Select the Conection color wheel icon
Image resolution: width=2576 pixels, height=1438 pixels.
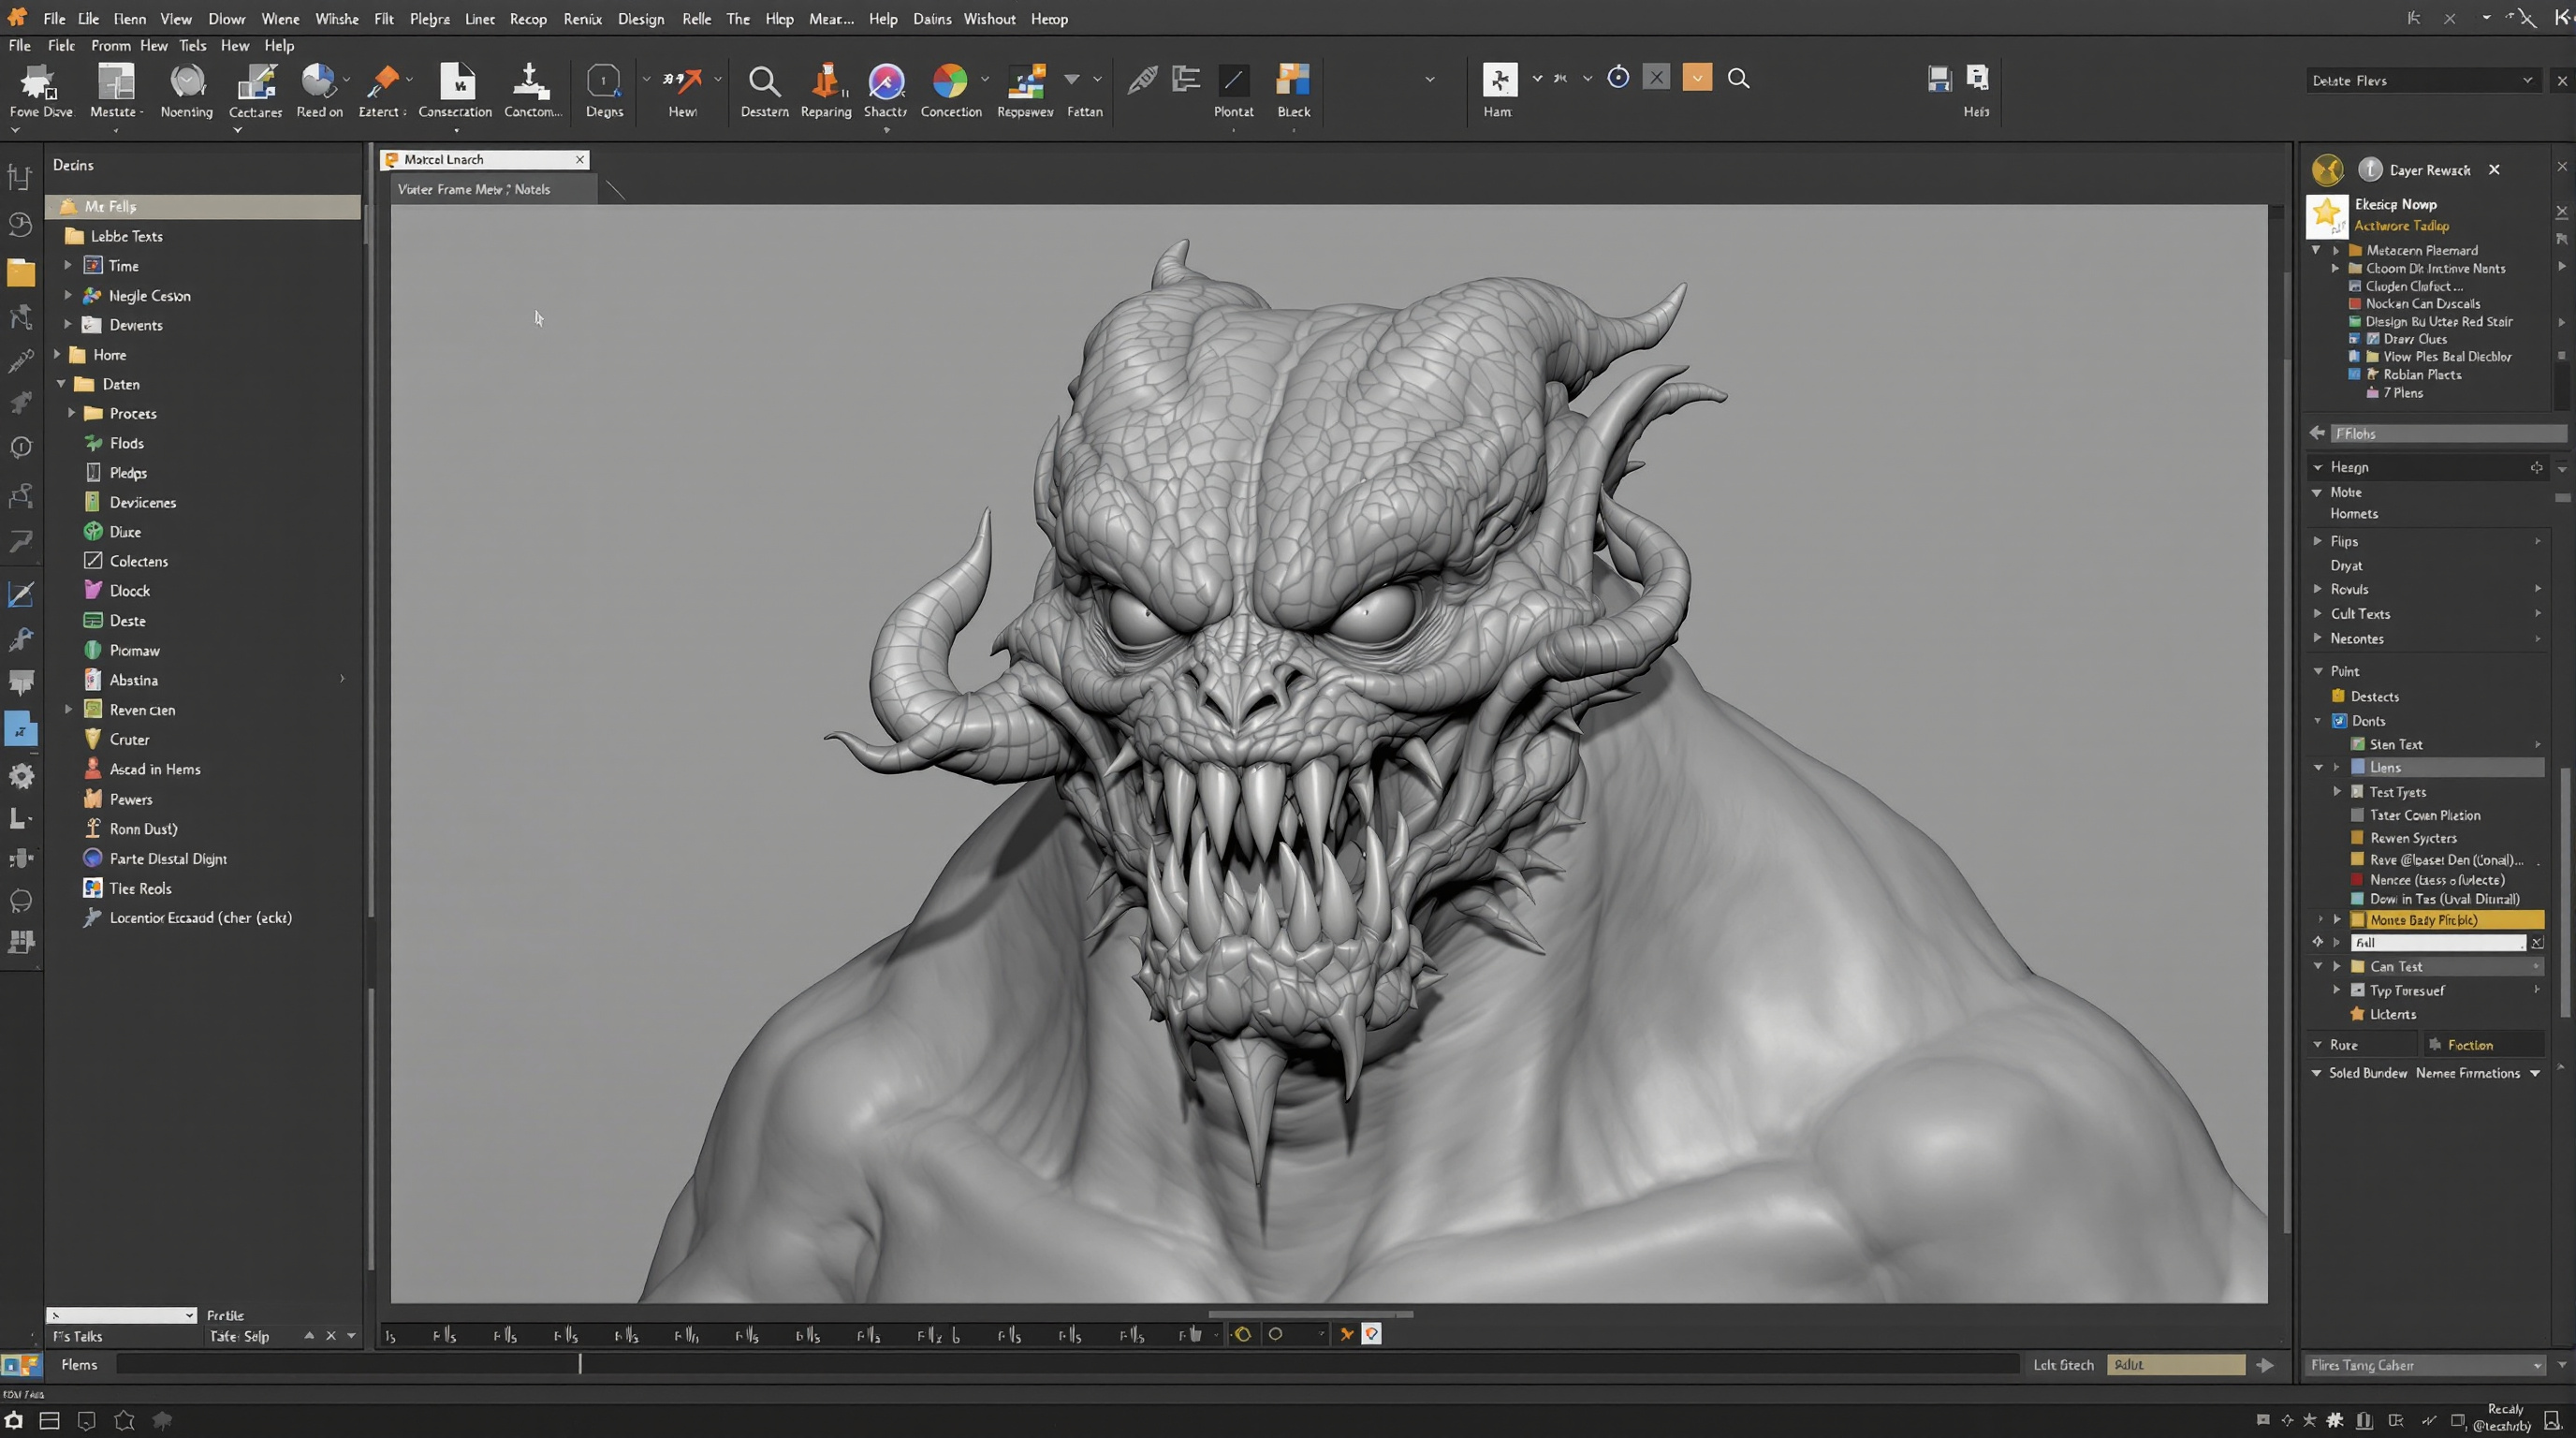tap(949, 81)
